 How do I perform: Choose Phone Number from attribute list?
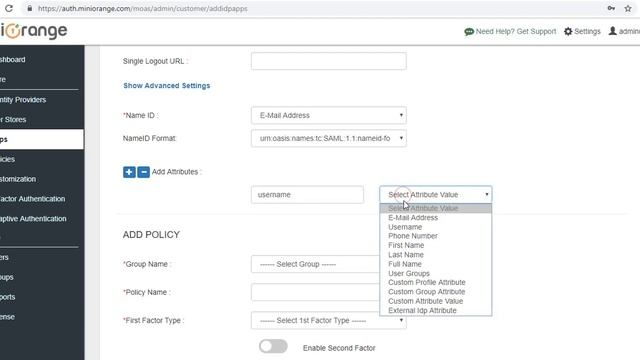[x=436, y=236]
